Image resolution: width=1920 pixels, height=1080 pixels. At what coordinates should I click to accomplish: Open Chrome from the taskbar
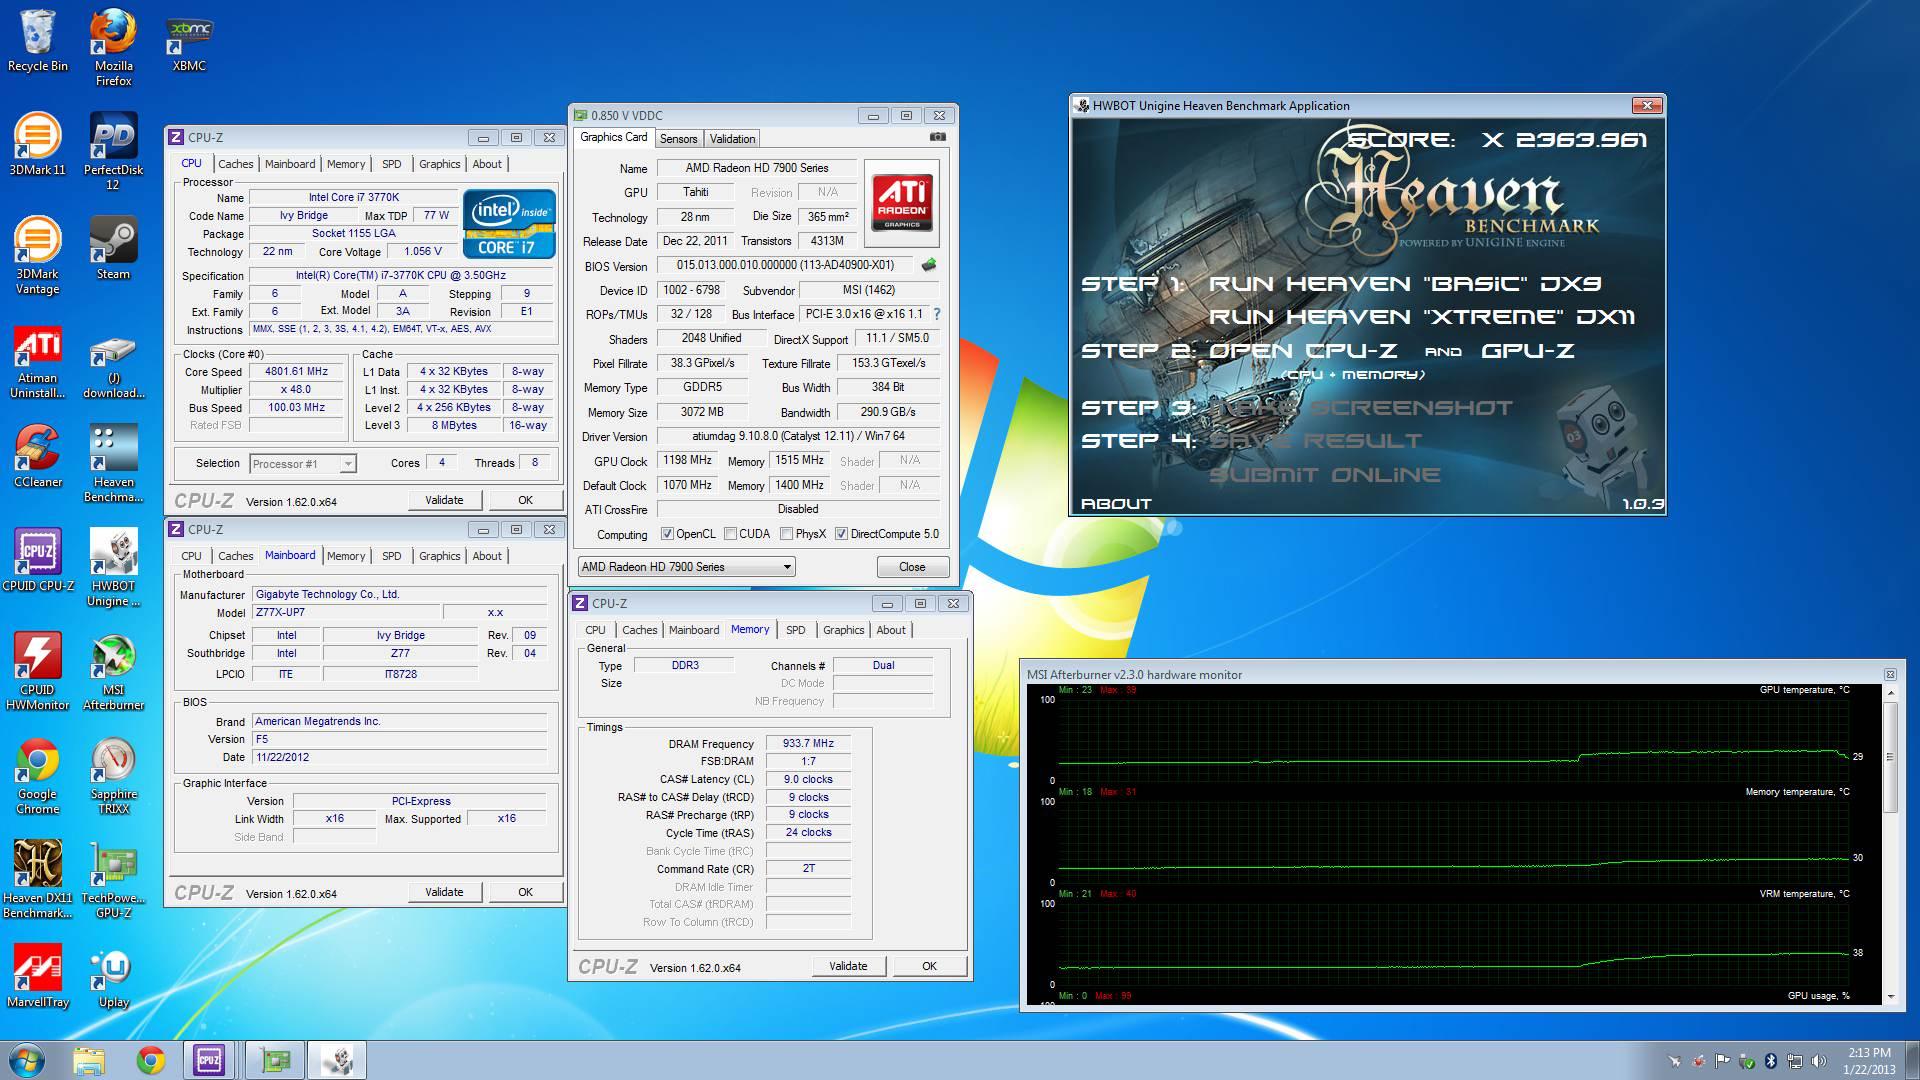click(x=151, y=1060)
